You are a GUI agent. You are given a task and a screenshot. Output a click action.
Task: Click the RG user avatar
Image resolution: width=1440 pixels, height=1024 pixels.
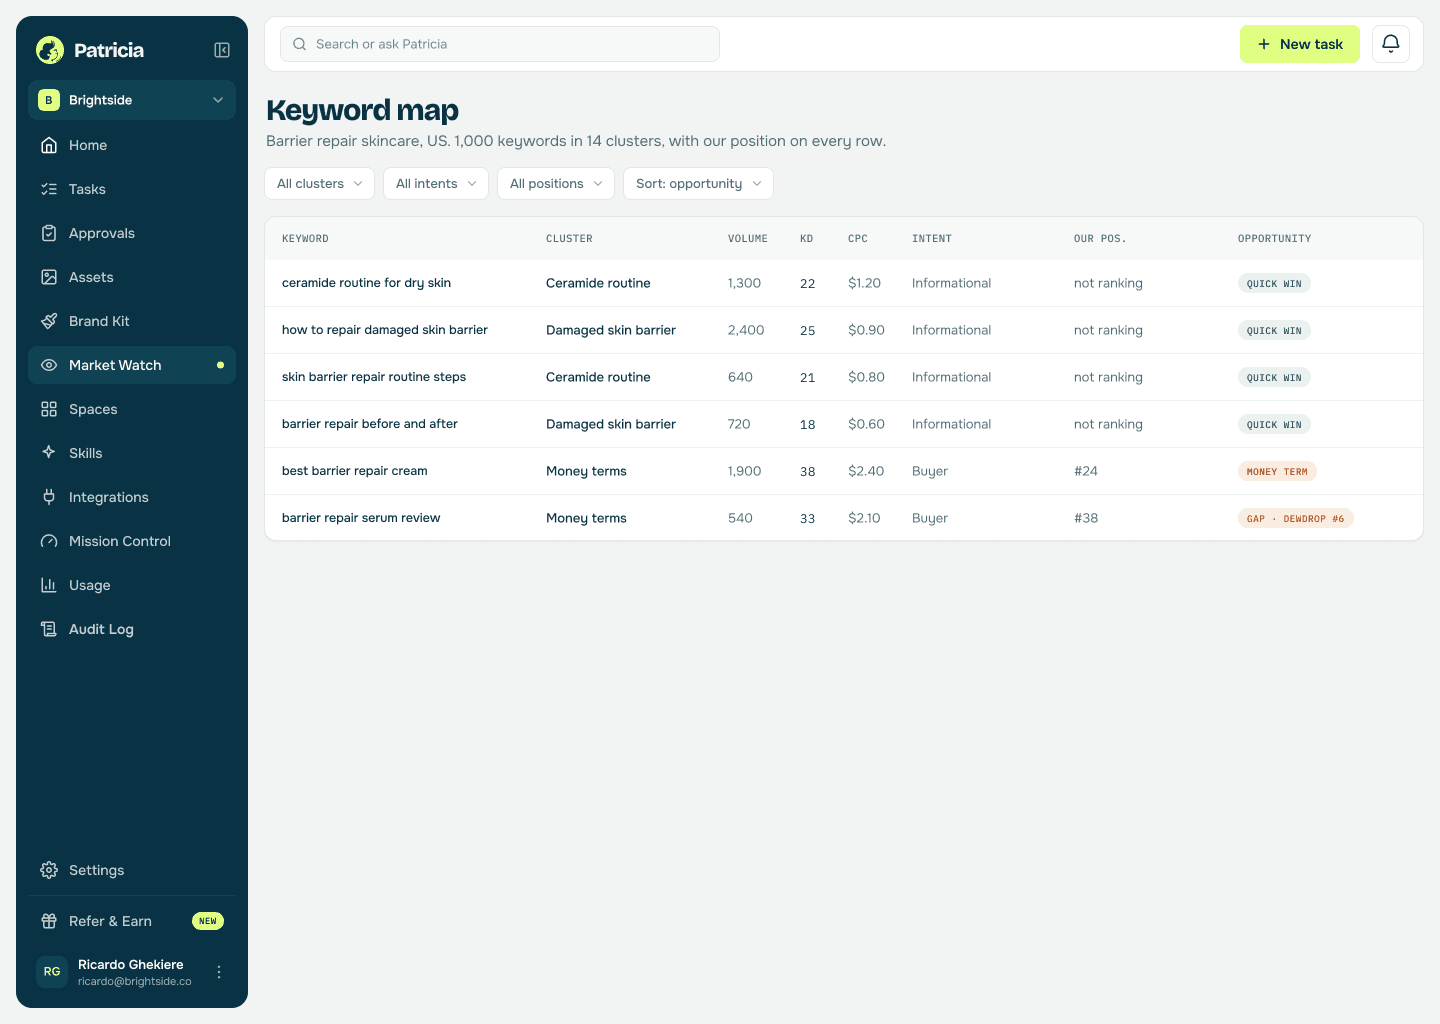[x=52, y=972]
